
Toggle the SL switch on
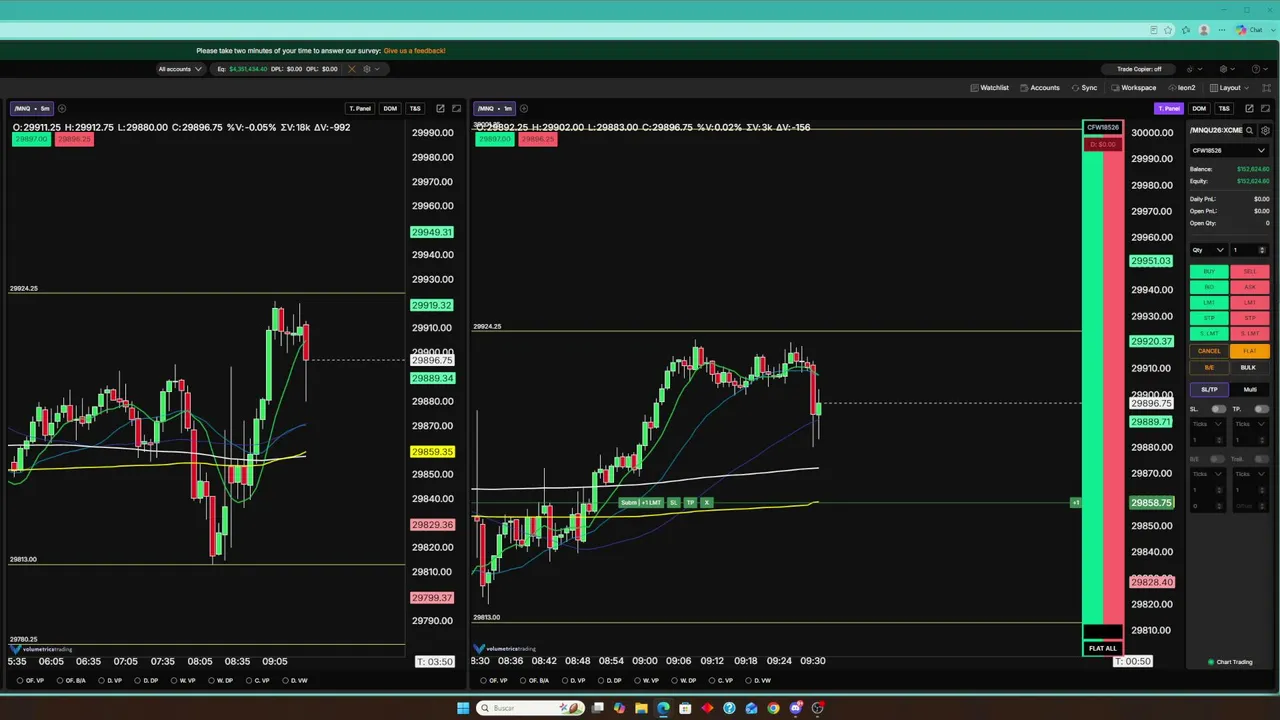(x=1218, y=409)
